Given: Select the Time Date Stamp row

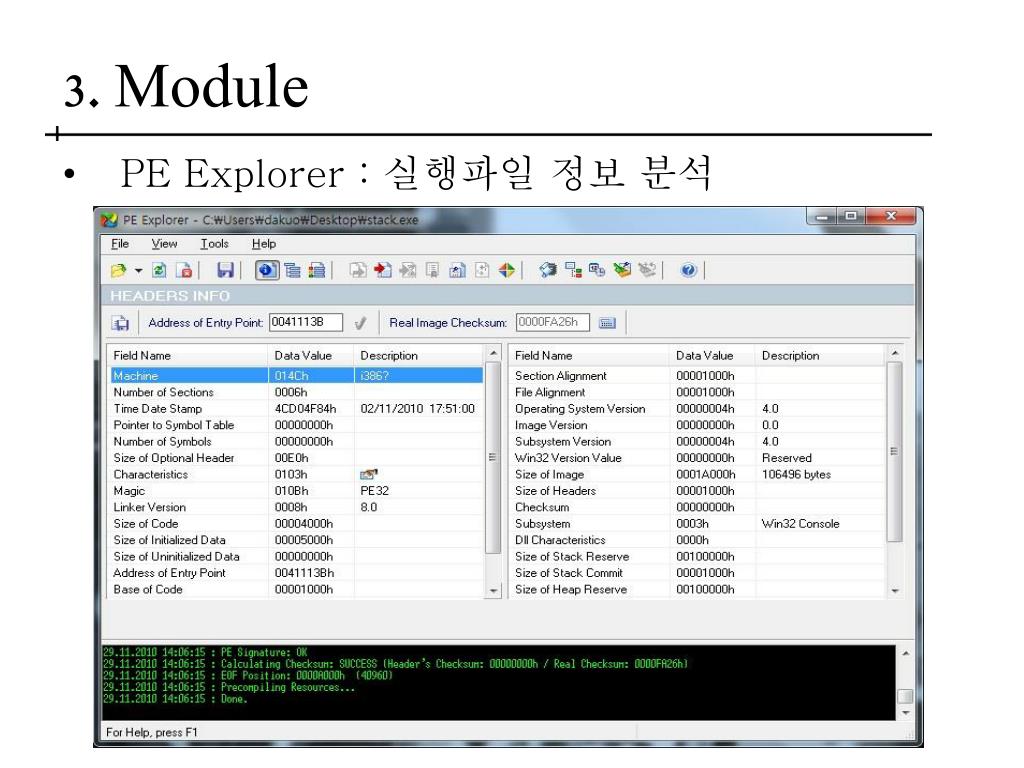Looking at the screenshot, I should click(297, 408).
